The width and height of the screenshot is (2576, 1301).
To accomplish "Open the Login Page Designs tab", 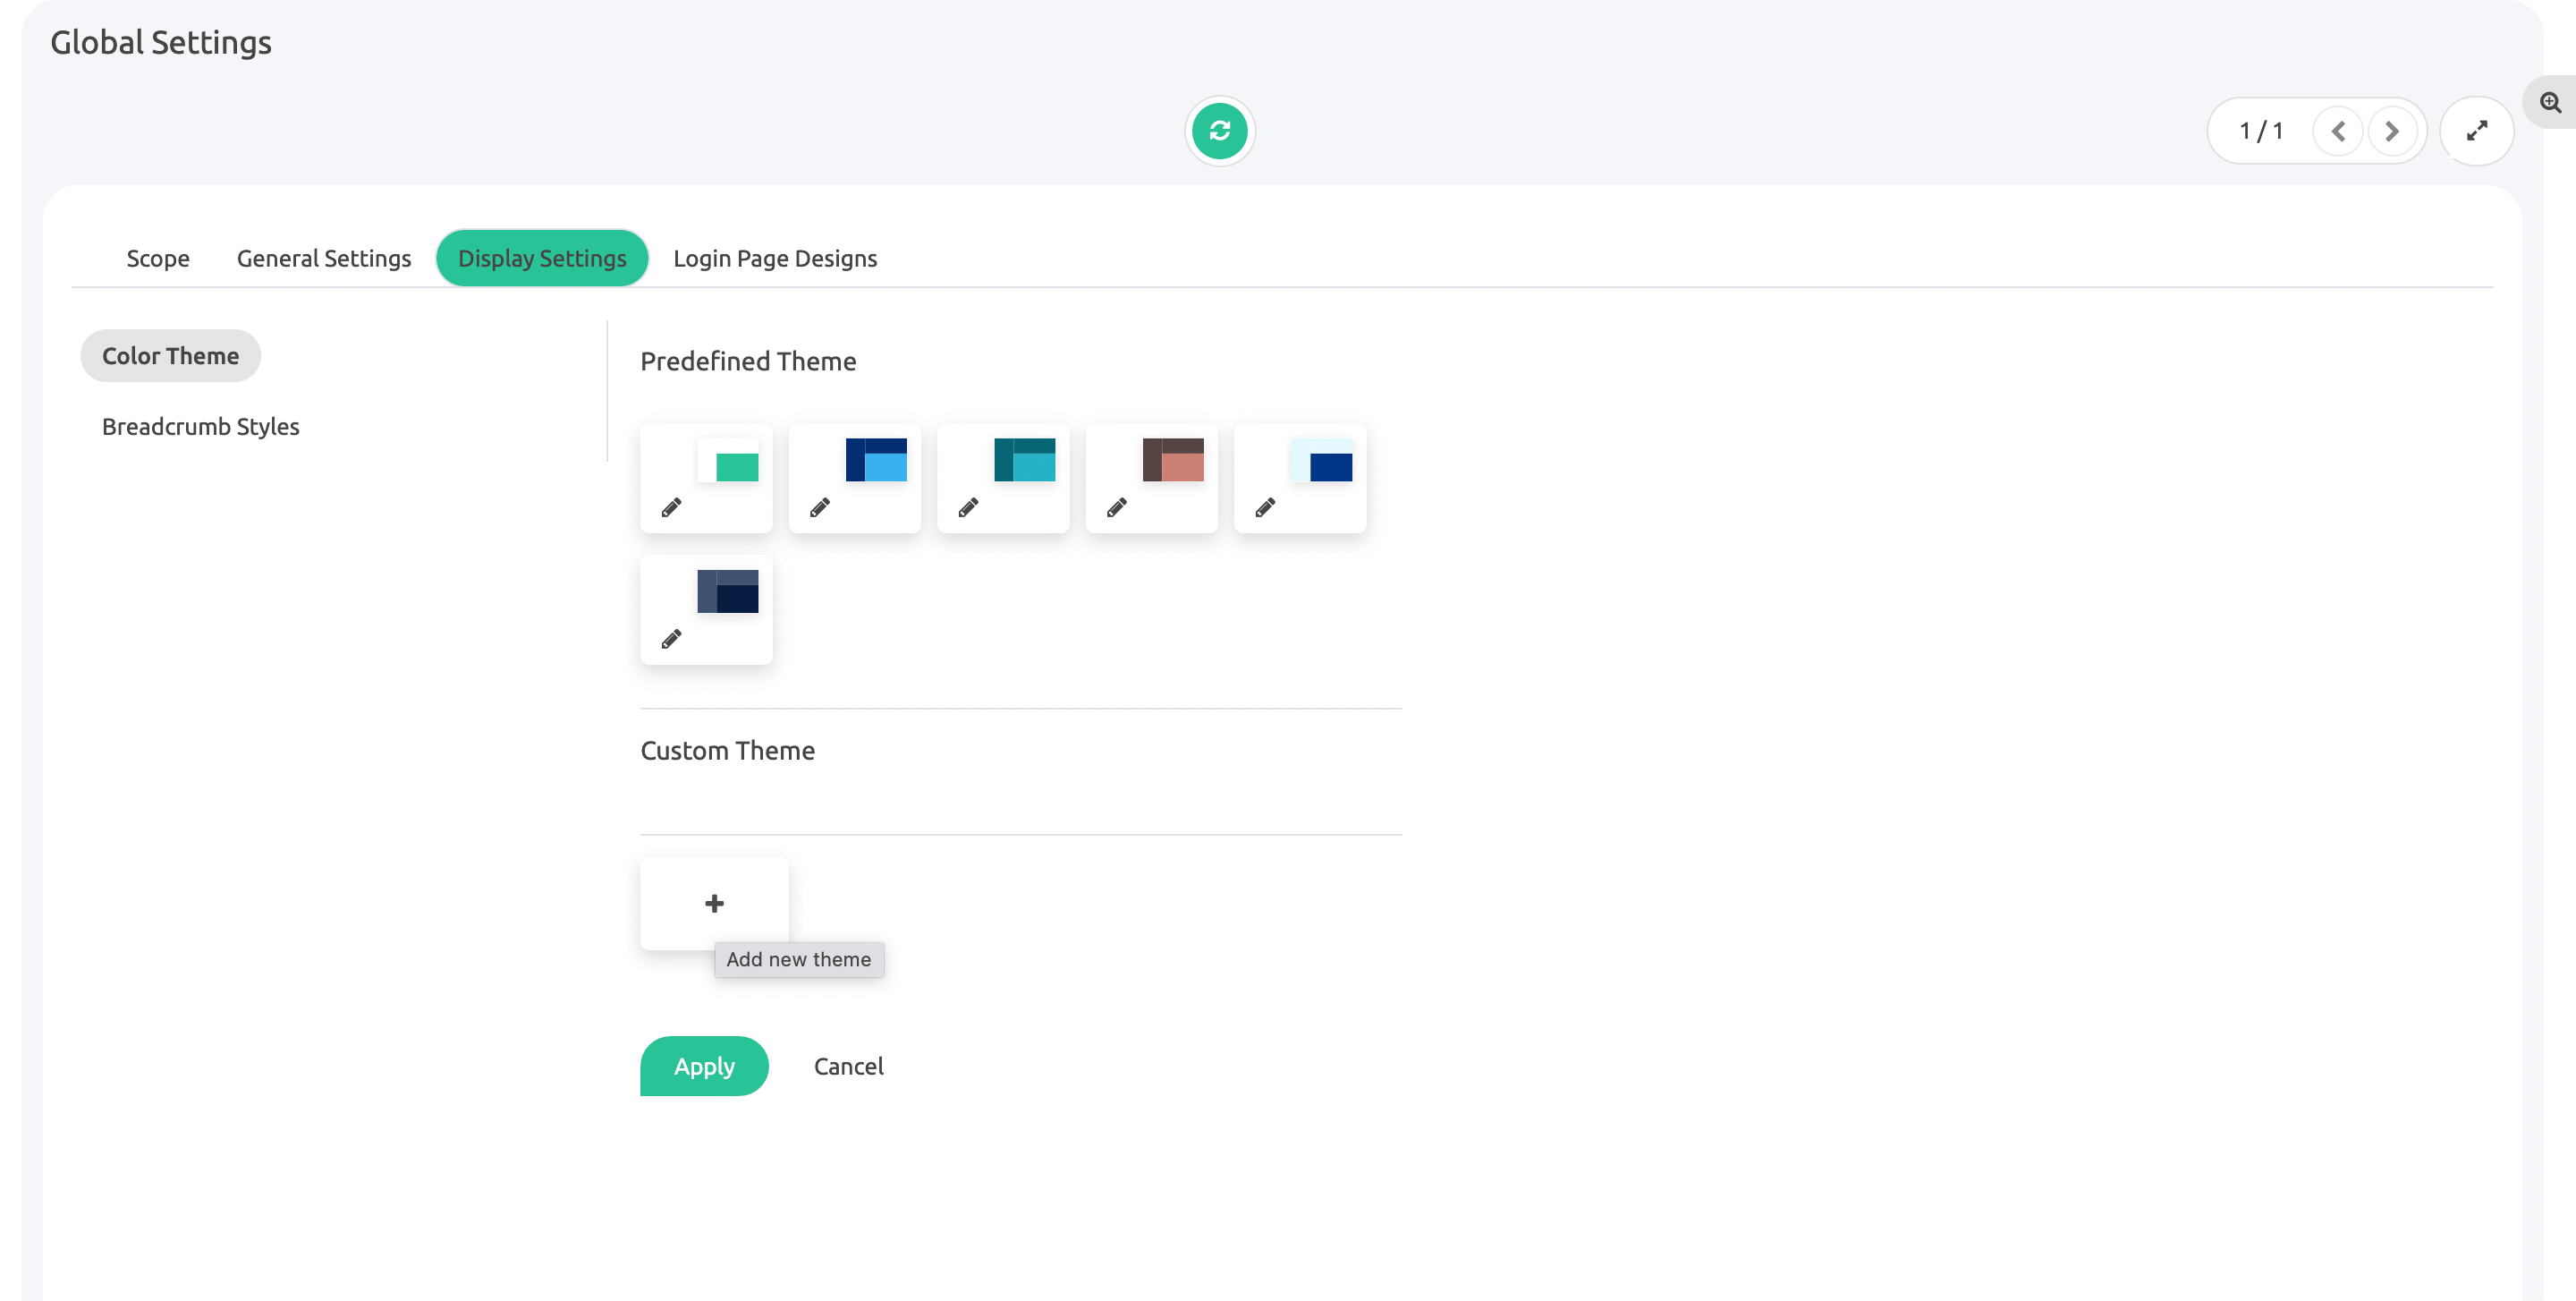I will (775, 258).
